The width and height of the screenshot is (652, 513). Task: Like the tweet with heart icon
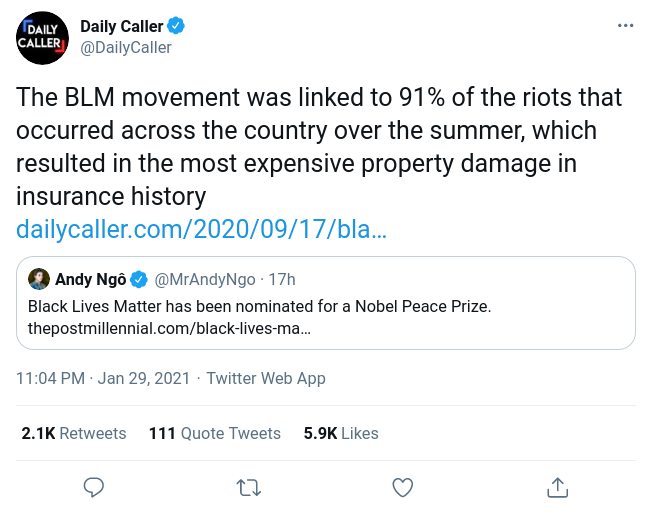pyautogui.click(x=403, y=487)
